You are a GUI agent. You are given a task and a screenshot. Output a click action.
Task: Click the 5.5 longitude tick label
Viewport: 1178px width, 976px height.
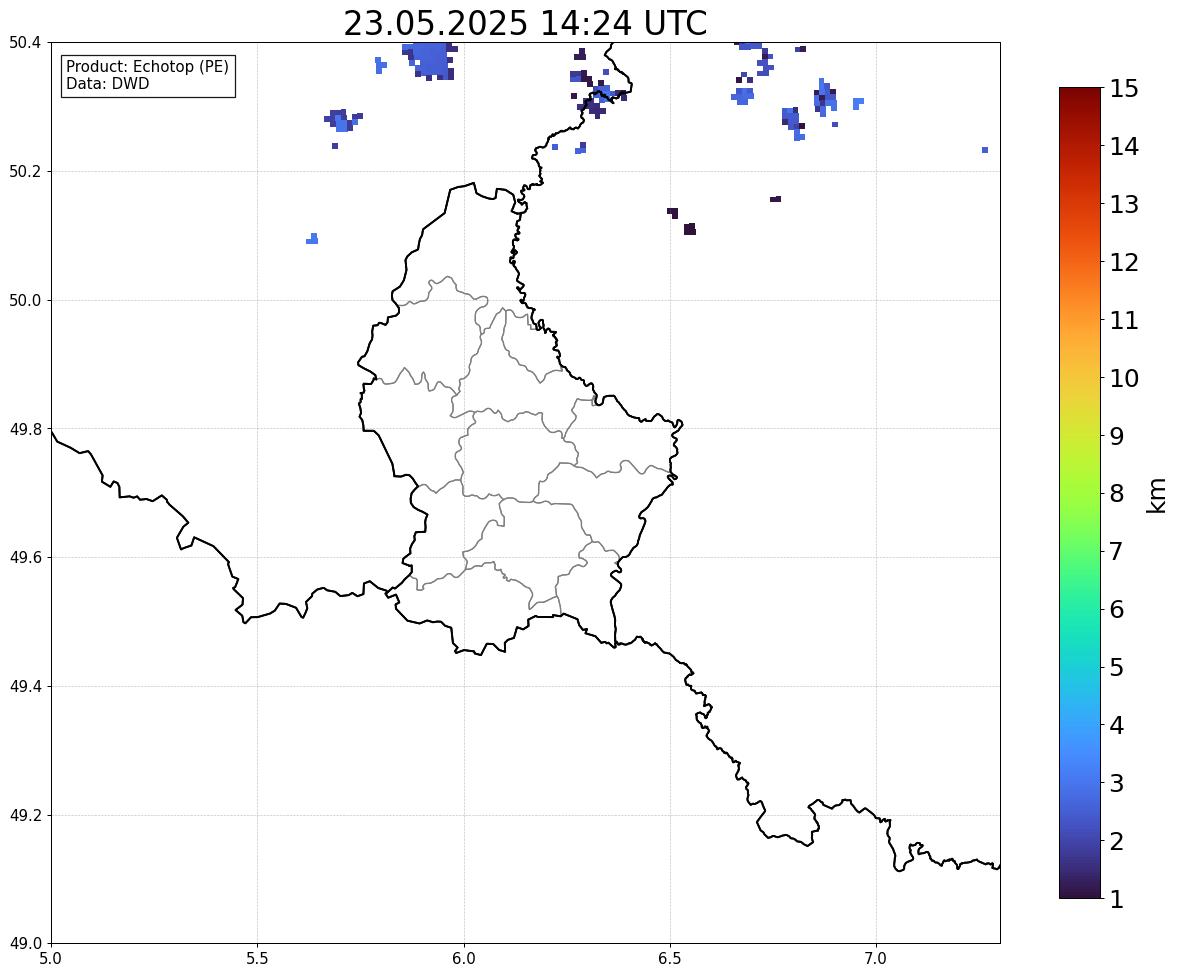coord(258,959)
